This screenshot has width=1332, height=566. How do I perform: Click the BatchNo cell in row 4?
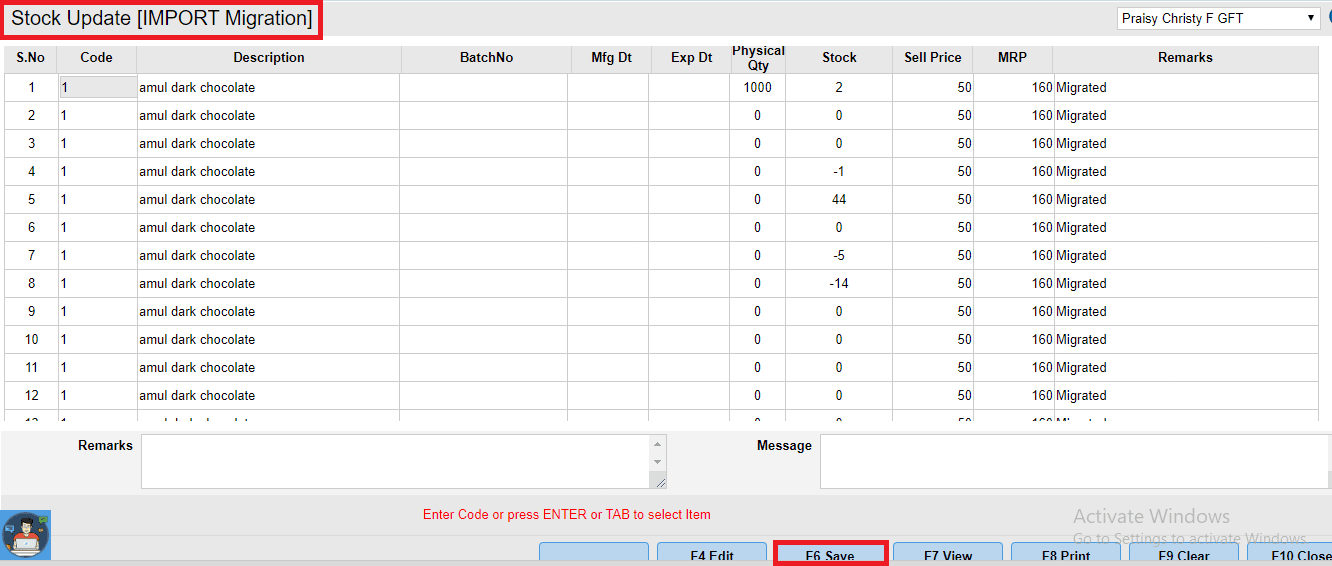coord(484,171)
